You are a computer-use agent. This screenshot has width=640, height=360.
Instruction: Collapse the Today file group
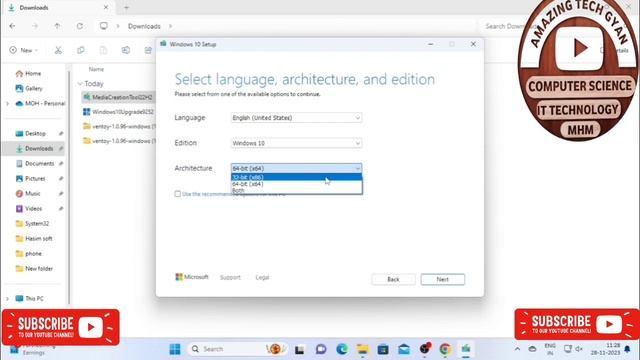(80, 84)
